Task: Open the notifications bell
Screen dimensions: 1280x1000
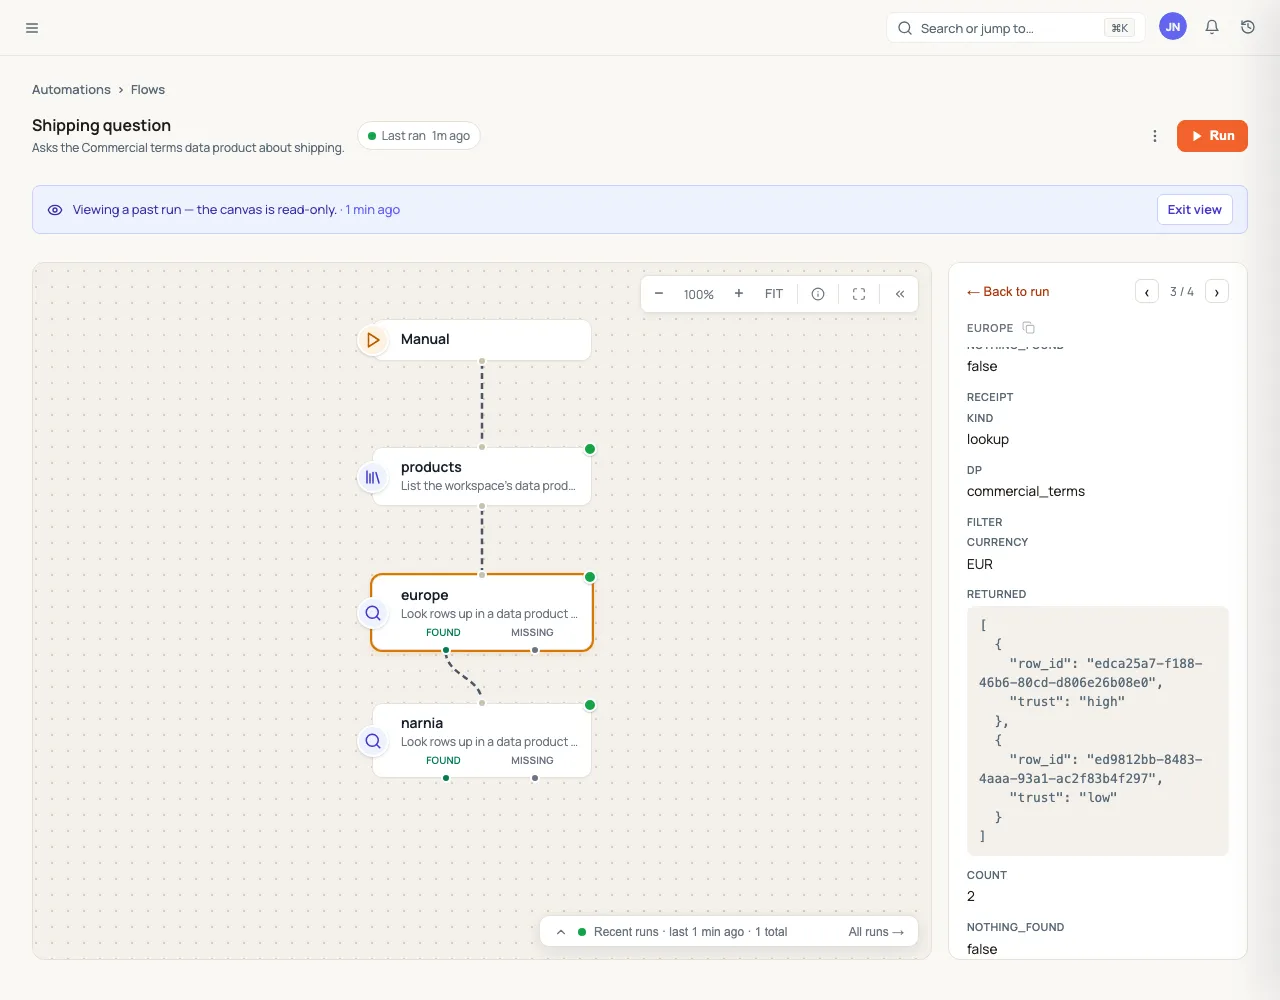Action: point(1212,28)
